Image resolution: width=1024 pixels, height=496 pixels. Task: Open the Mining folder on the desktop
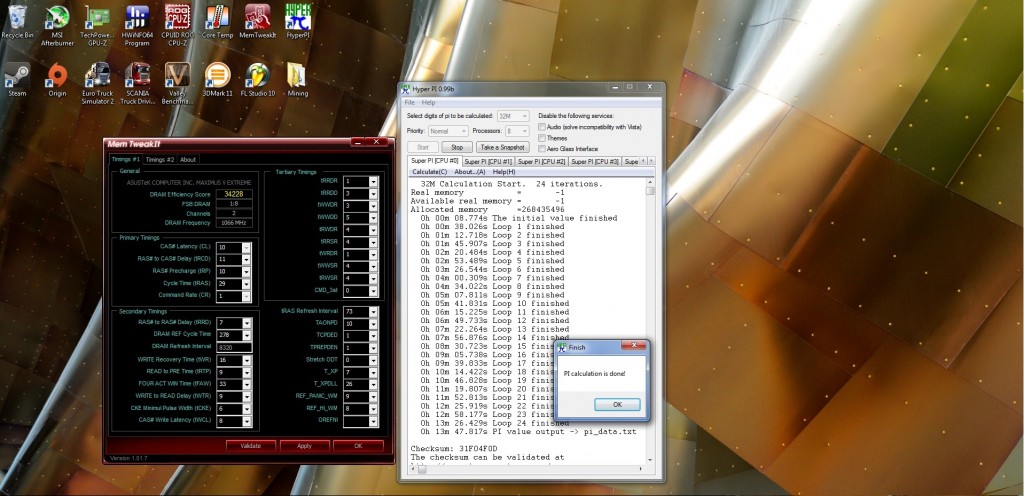(297, 80)
